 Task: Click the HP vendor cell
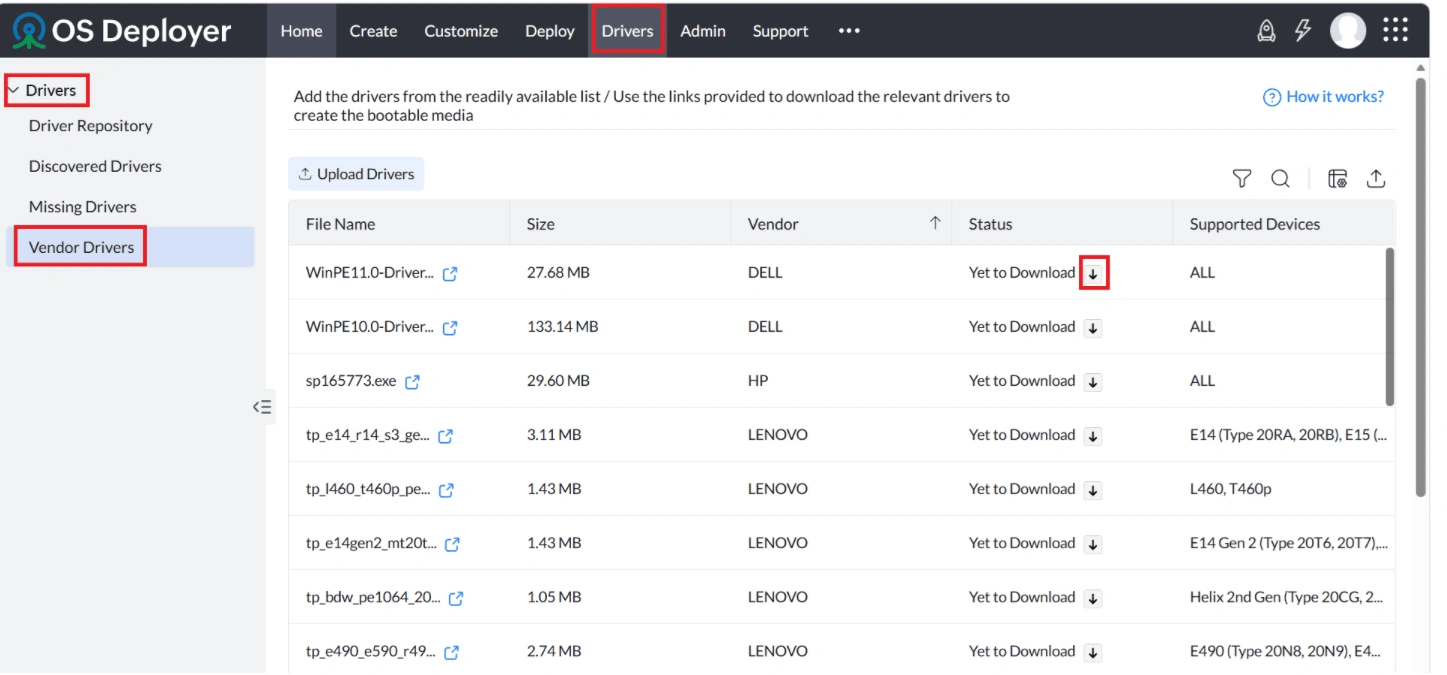[759, 381]
